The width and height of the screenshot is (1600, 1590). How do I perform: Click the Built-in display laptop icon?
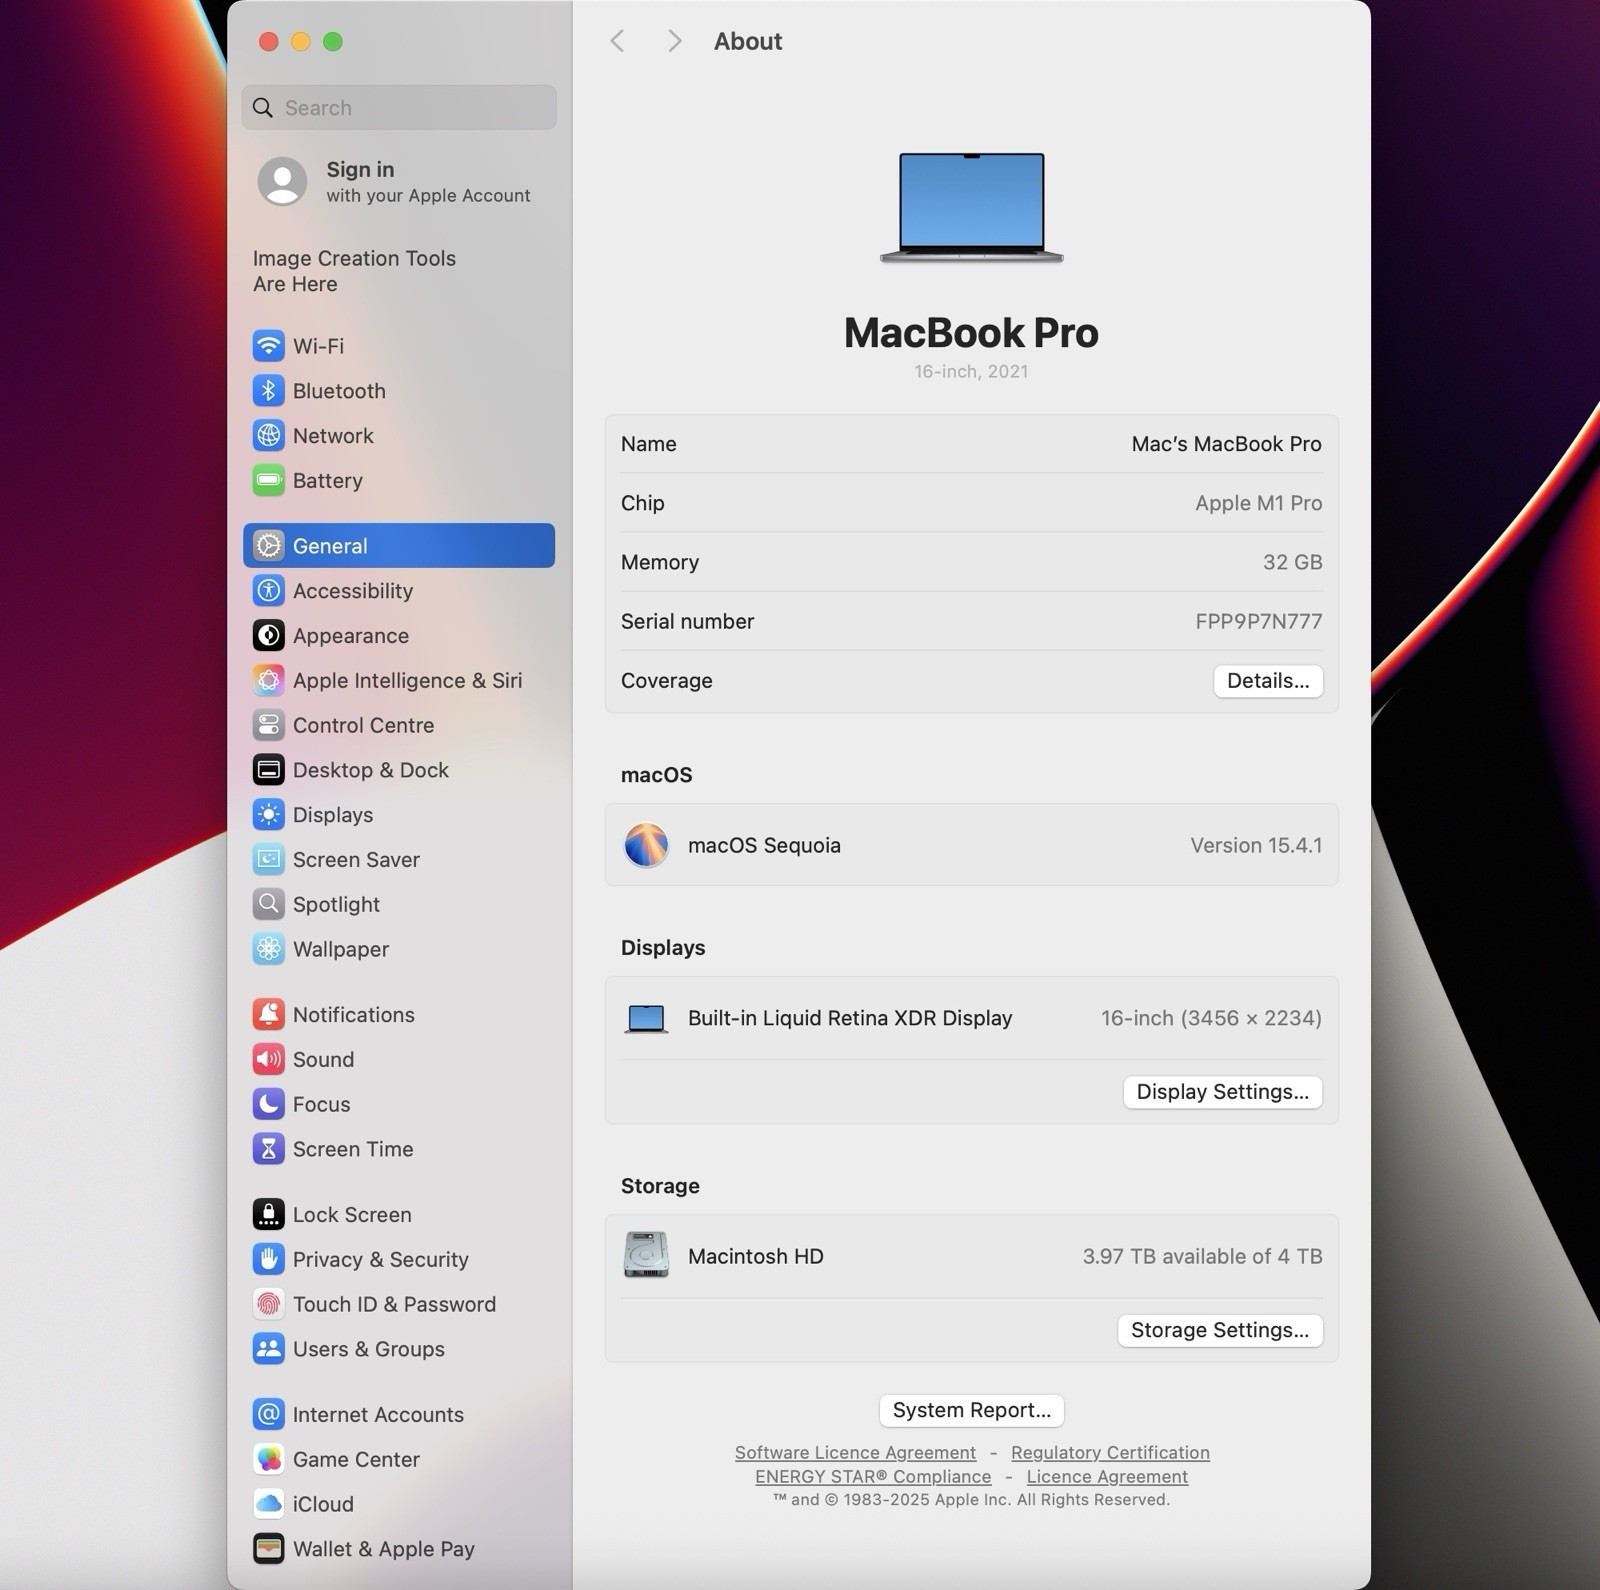pos(646,1019)
